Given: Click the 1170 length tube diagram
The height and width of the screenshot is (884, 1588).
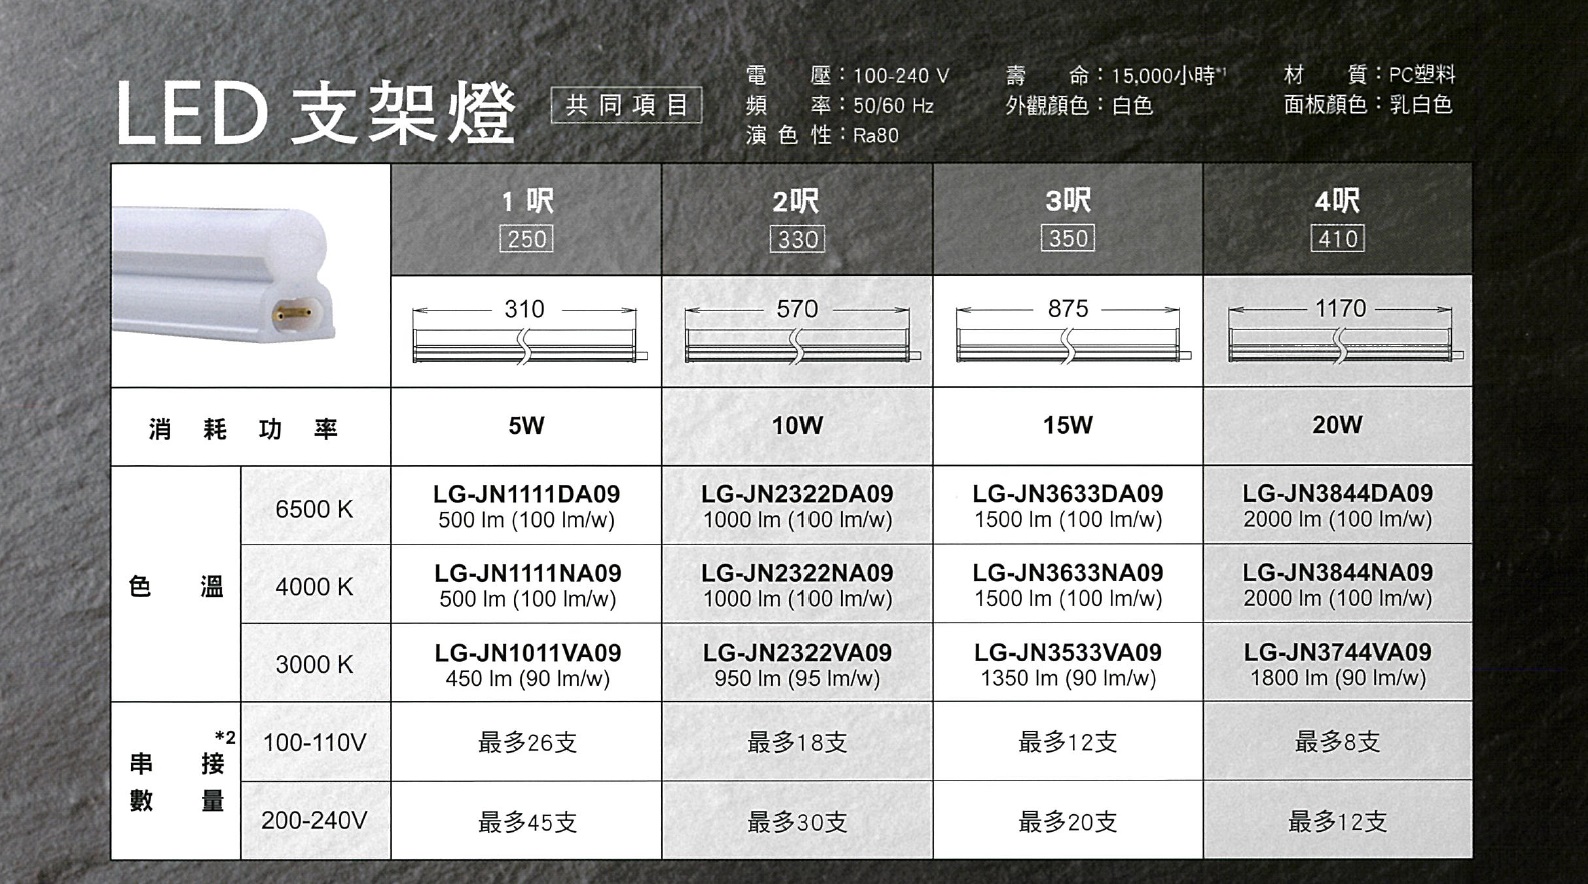Looking at the screenshot, I should click(x=1339, y=333).
